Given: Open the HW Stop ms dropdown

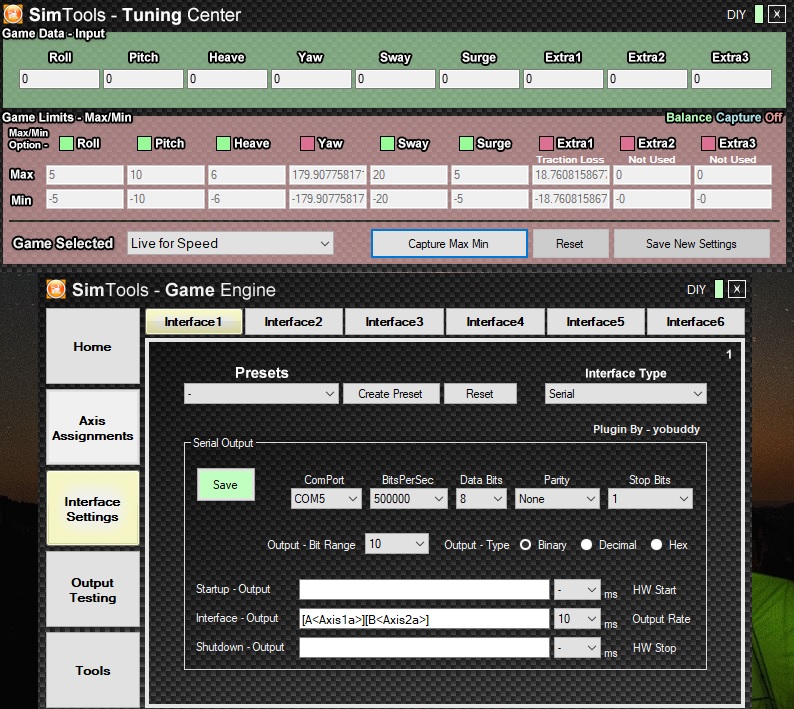Looking at the screenshot, I should point(577,648).
